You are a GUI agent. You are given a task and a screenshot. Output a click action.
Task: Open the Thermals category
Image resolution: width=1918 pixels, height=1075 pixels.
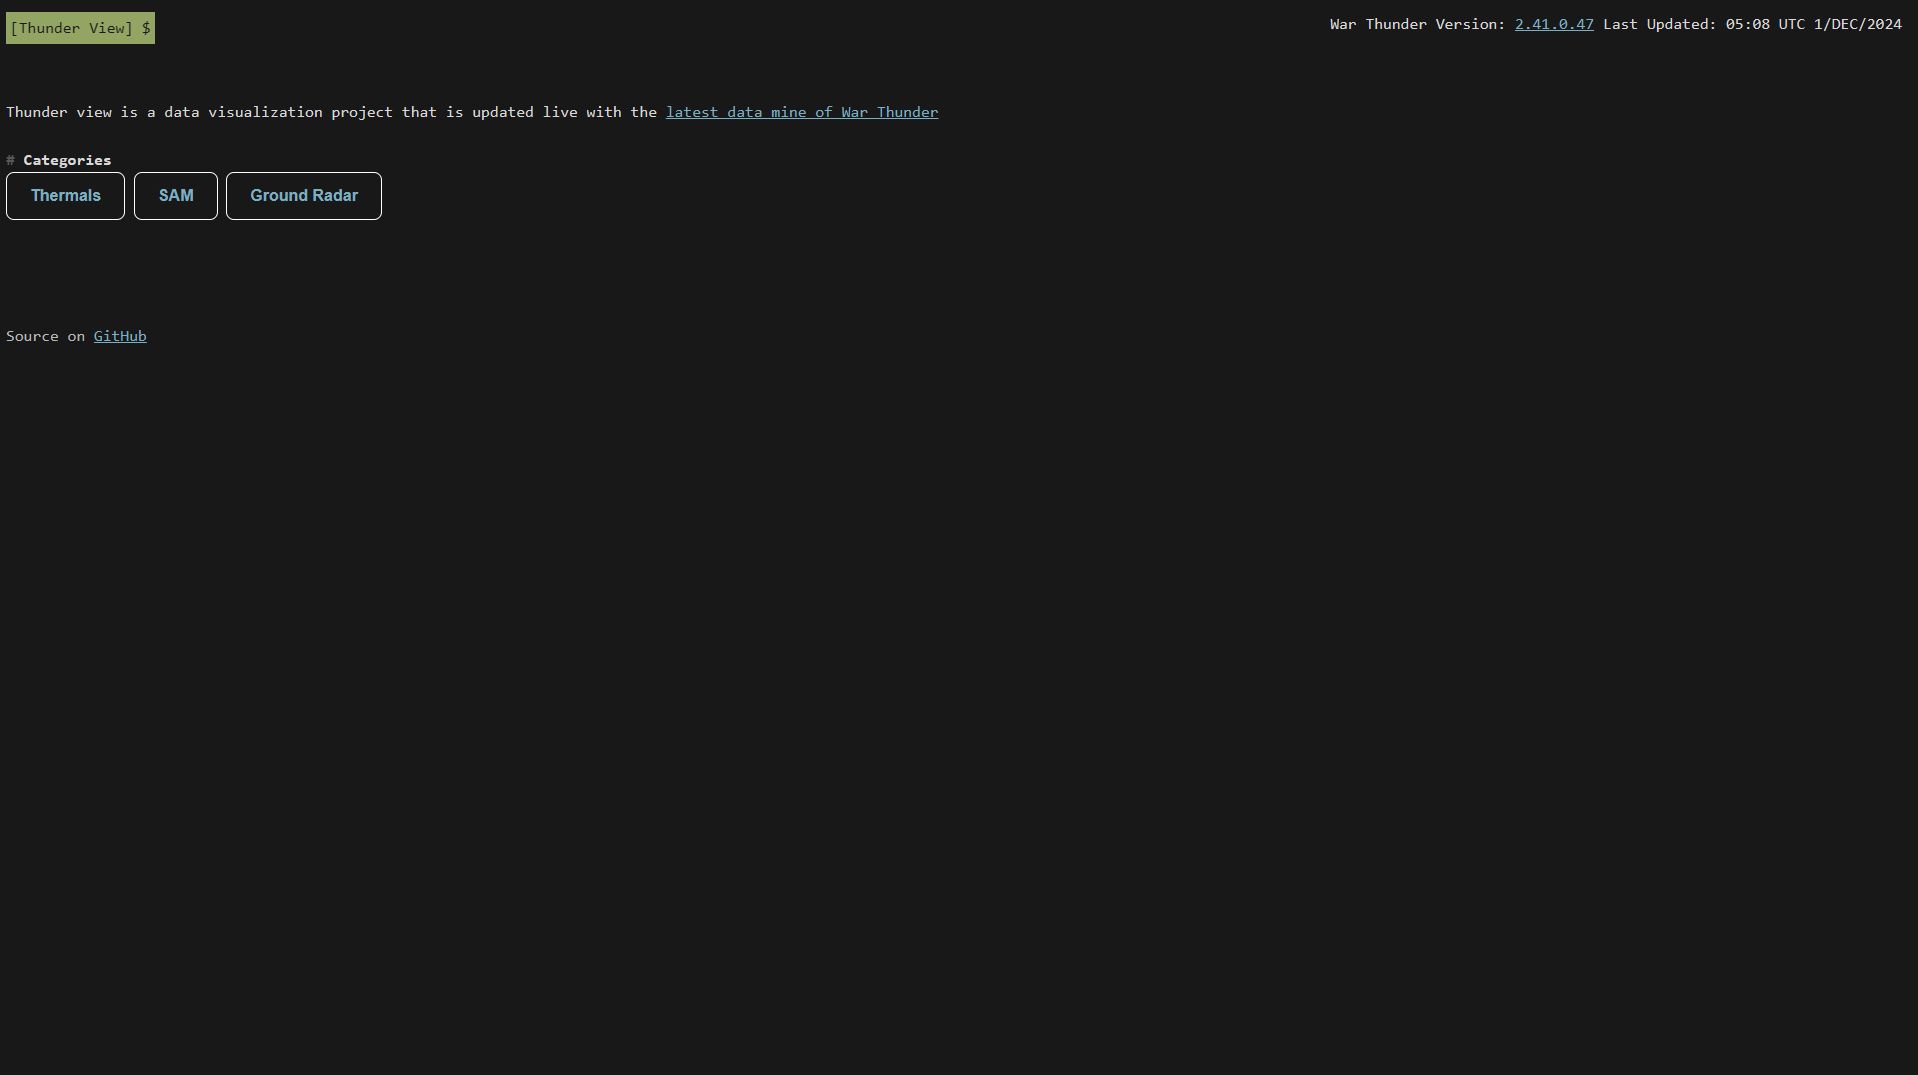tap(65, 196)
